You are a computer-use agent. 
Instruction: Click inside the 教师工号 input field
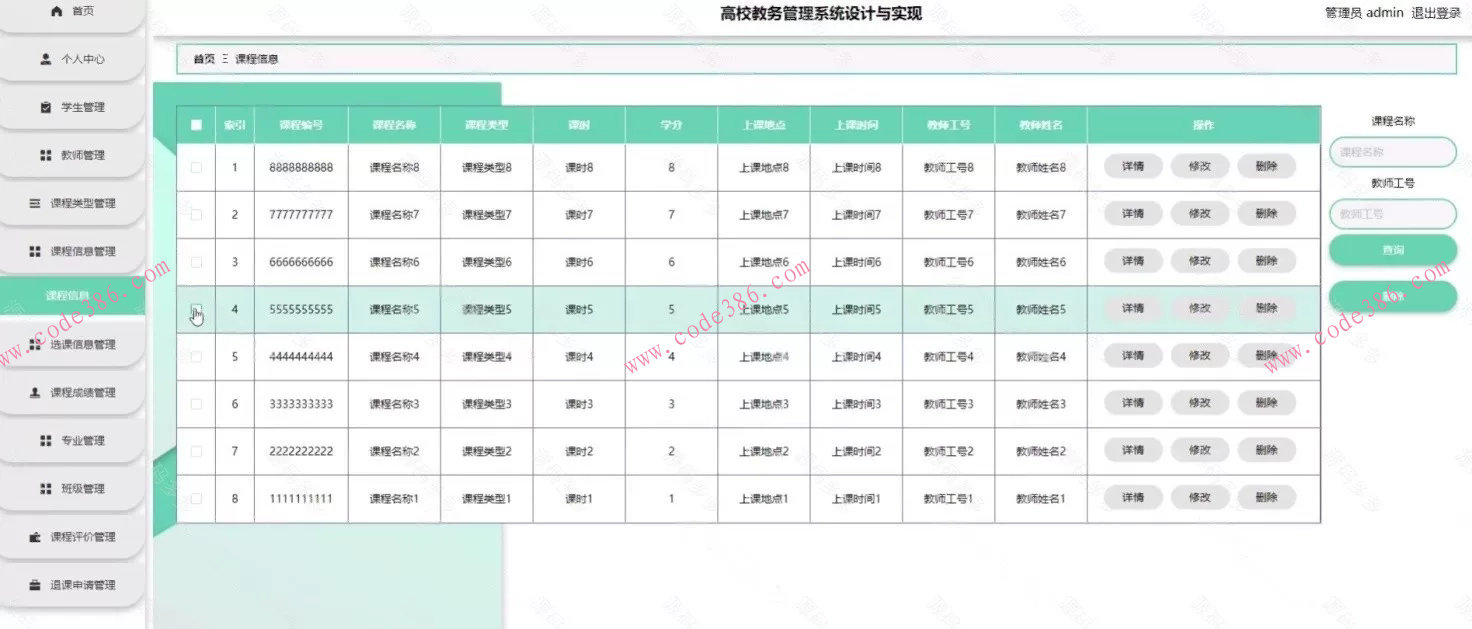pos(1392,213)
